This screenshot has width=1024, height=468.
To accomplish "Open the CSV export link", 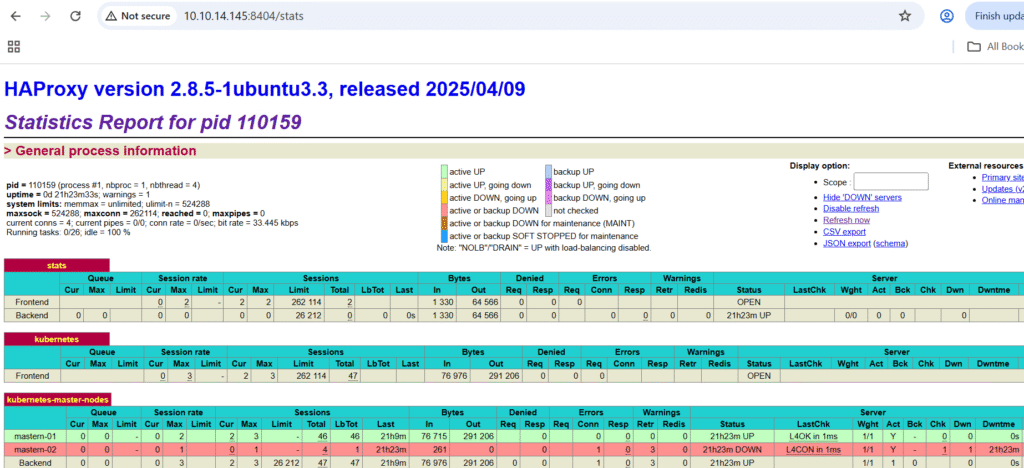I will click(x=844, y=232).
